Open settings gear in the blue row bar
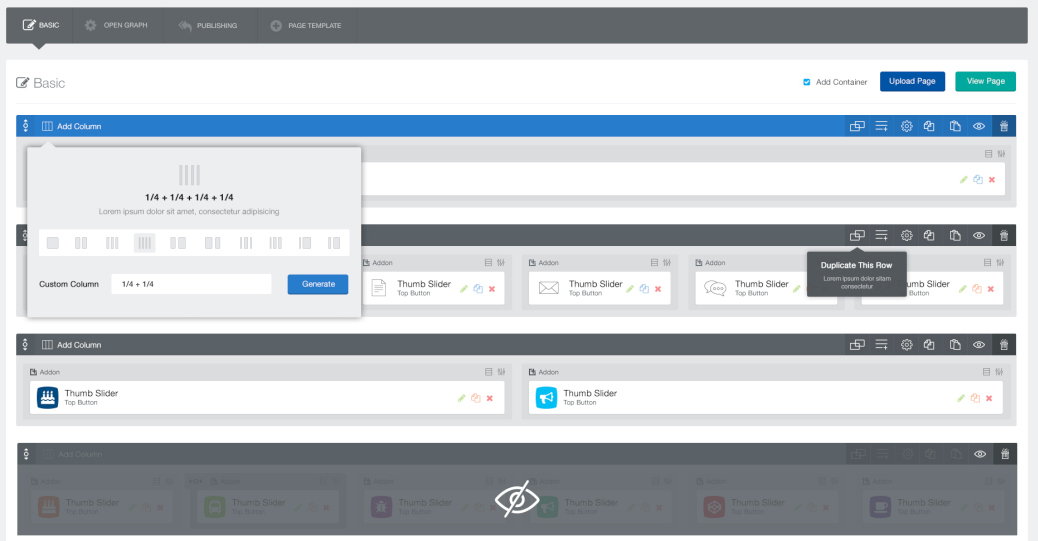 [x=906, y=126]
